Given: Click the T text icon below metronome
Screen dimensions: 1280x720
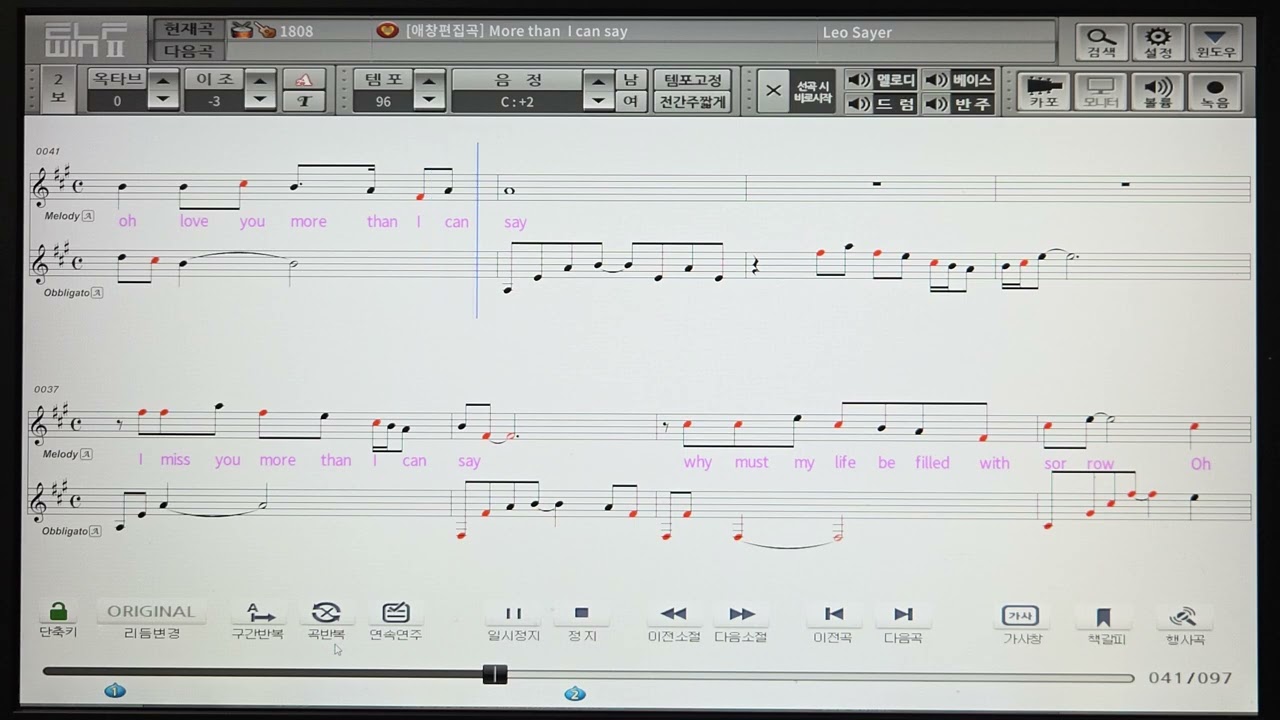Looking at the screenshot, I should (x=304, y=101).
